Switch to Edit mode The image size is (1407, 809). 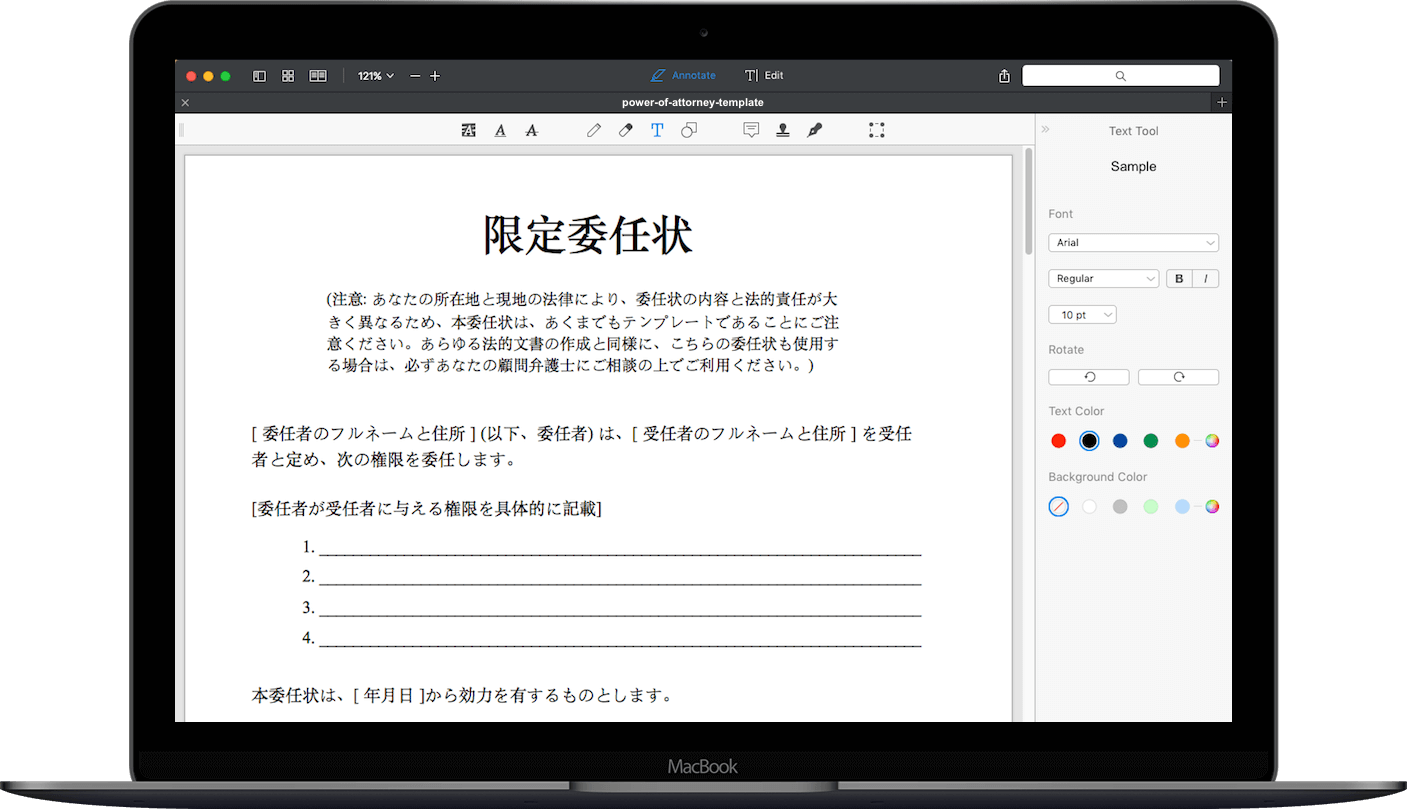pyautogui.click(x=764, y=76)
